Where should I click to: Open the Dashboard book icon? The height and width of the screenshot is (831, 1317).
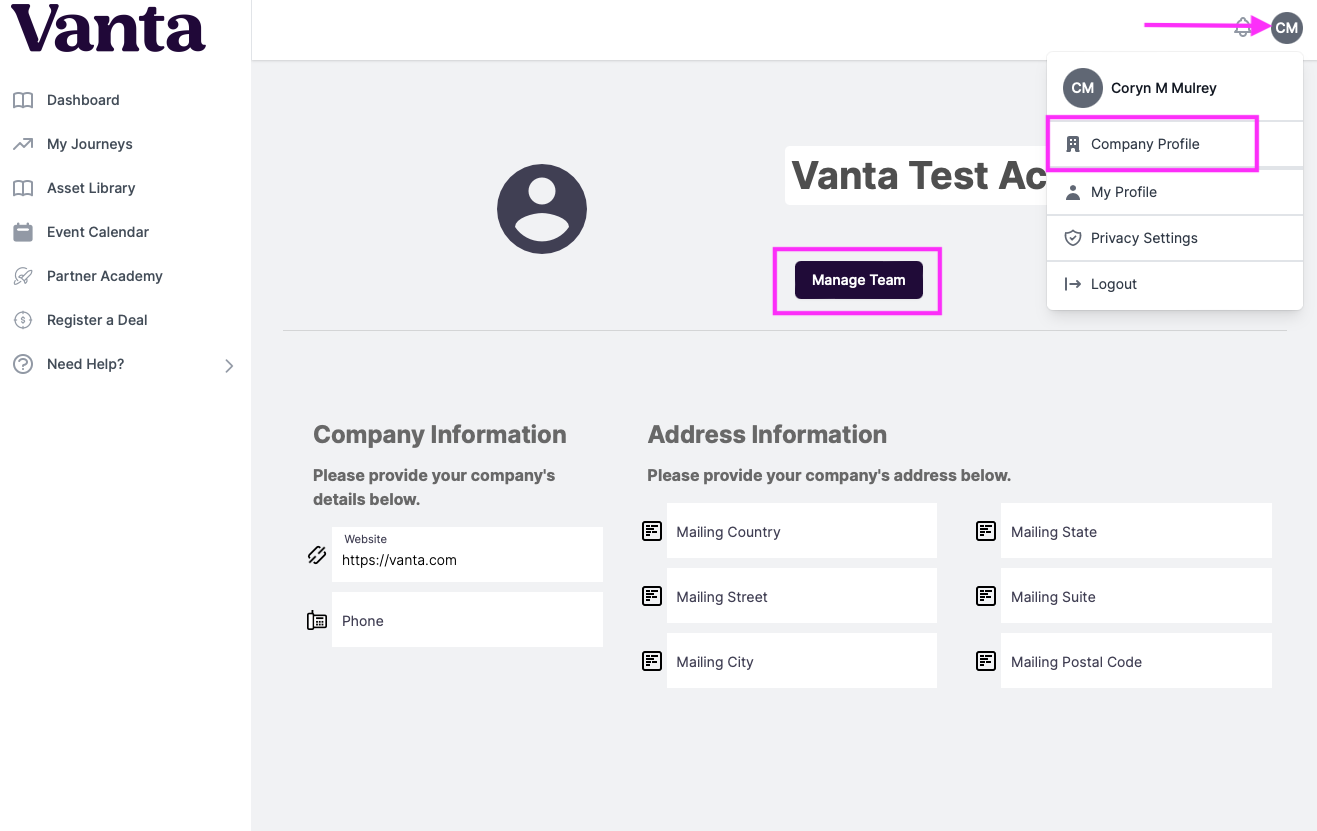[x=23, y=100]
